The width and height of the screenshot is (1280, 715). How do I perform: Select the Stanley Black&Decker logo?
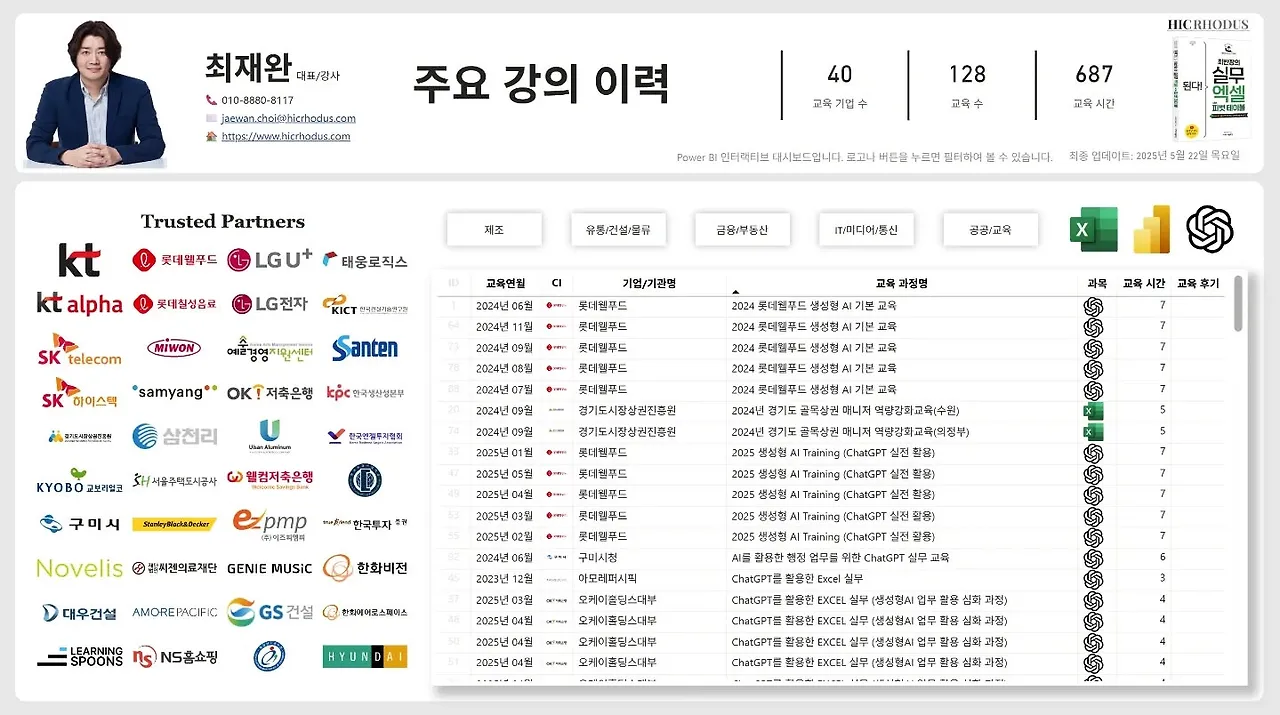click(174, 524)
